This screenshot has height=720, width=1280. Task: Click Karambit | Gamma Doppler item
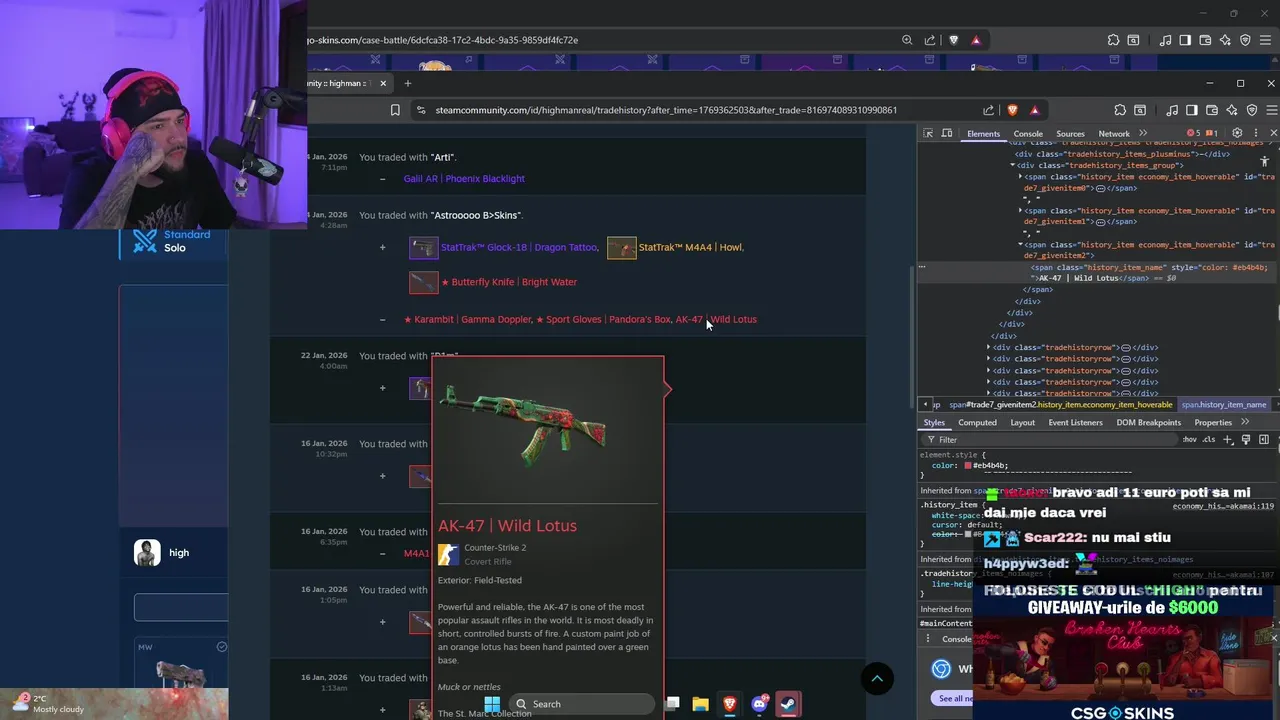(468, 319)
